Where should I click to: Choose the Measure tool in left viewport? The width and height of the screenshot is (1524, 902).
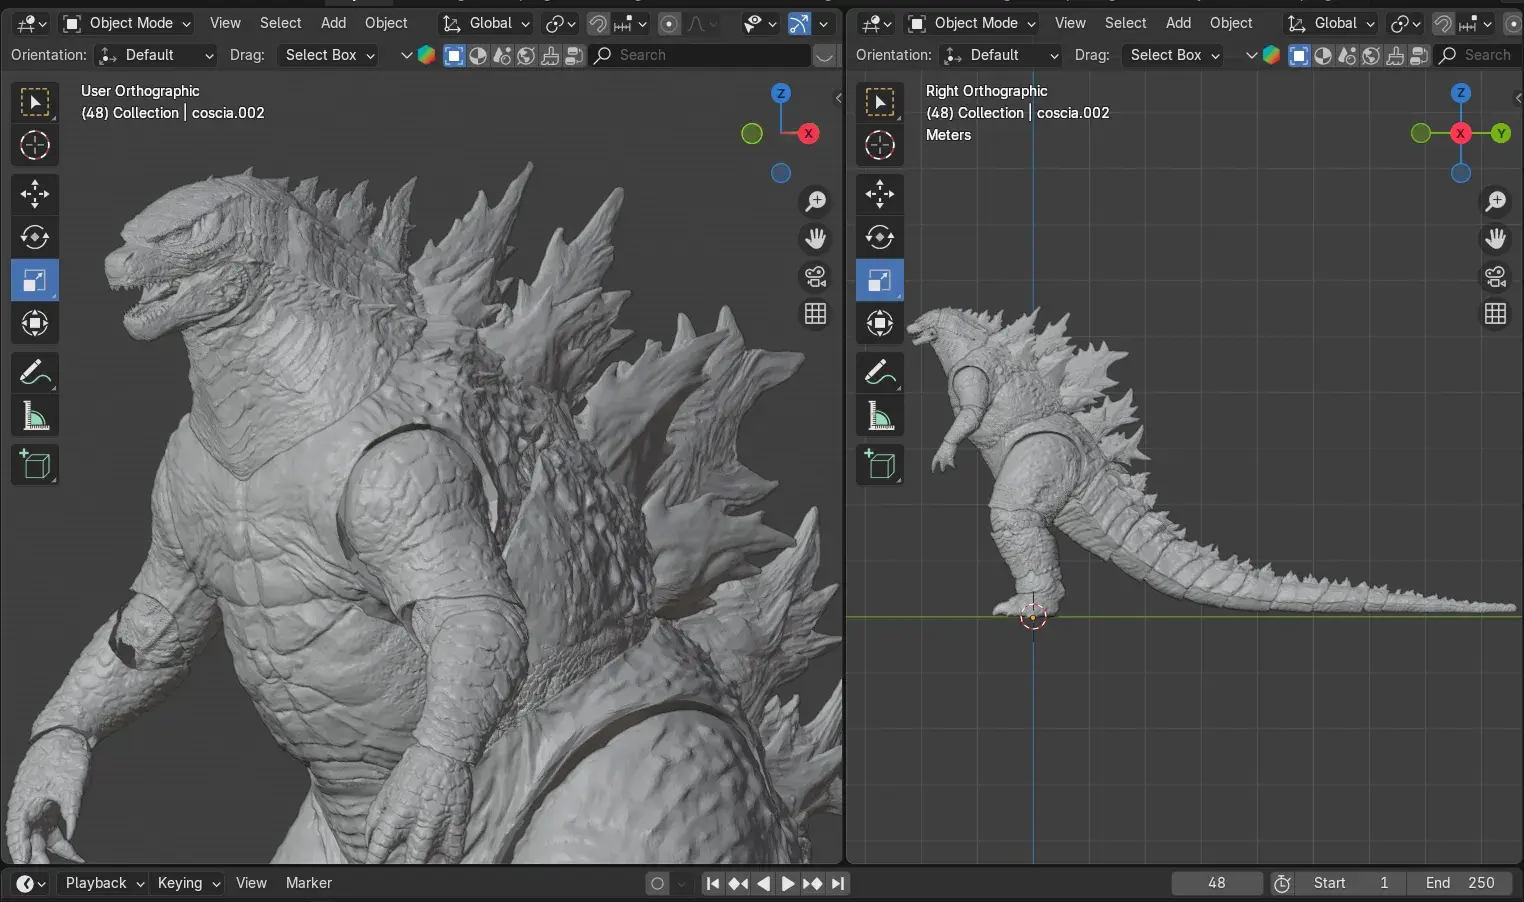coord(35,416)
